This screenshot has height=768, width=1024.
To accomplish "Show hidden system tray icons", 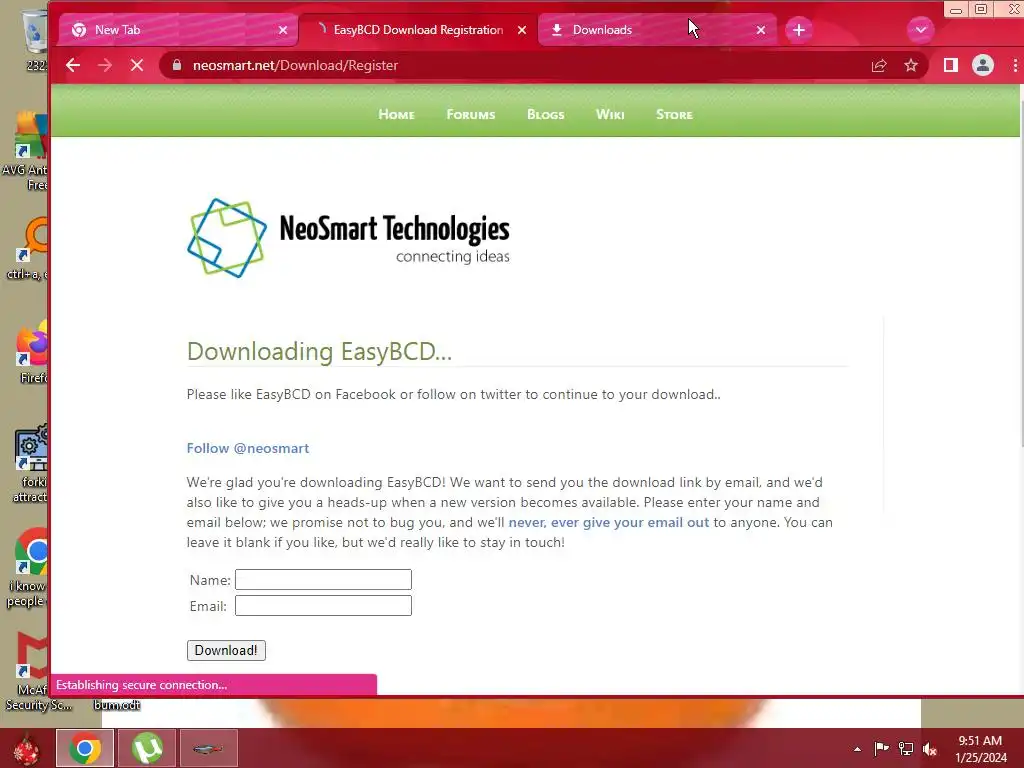I will [857, 749].
